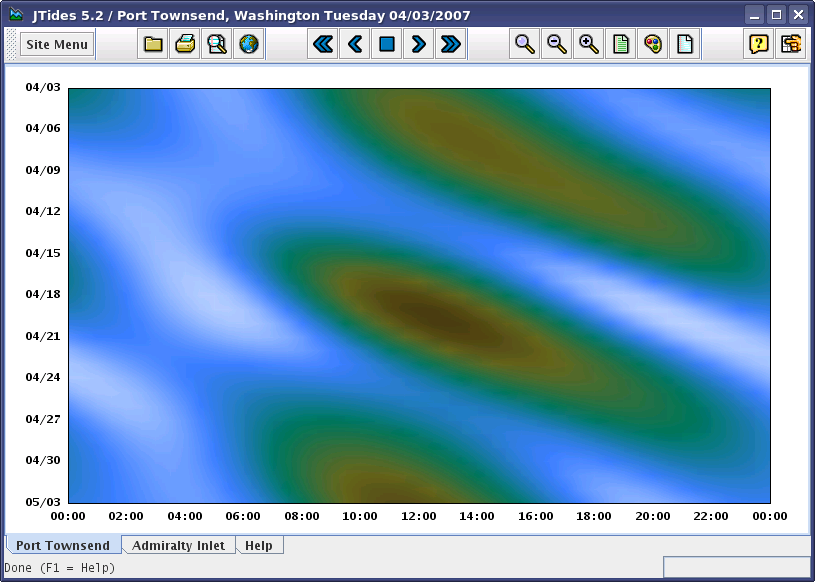The width and height of the screenshot is (815, 582).
Task: Open help via the question mark icon
Action: tap(759, 44)
